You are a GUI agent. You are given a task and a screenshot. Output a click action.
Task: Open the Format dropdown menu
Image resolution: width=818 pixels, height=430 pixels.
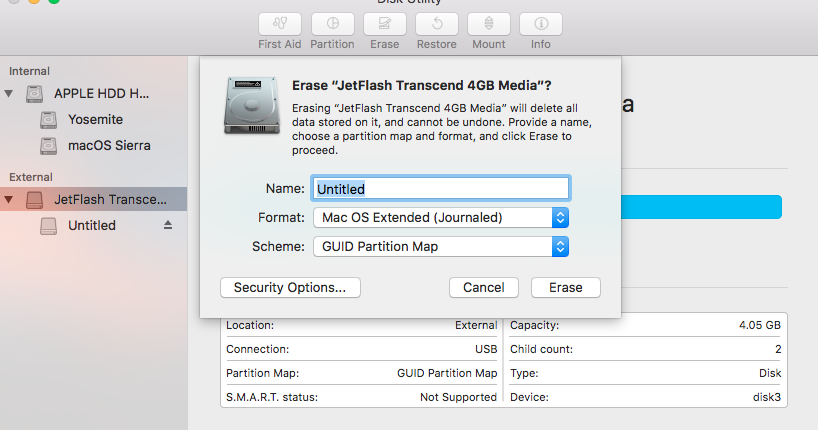(x=441, y=217)
